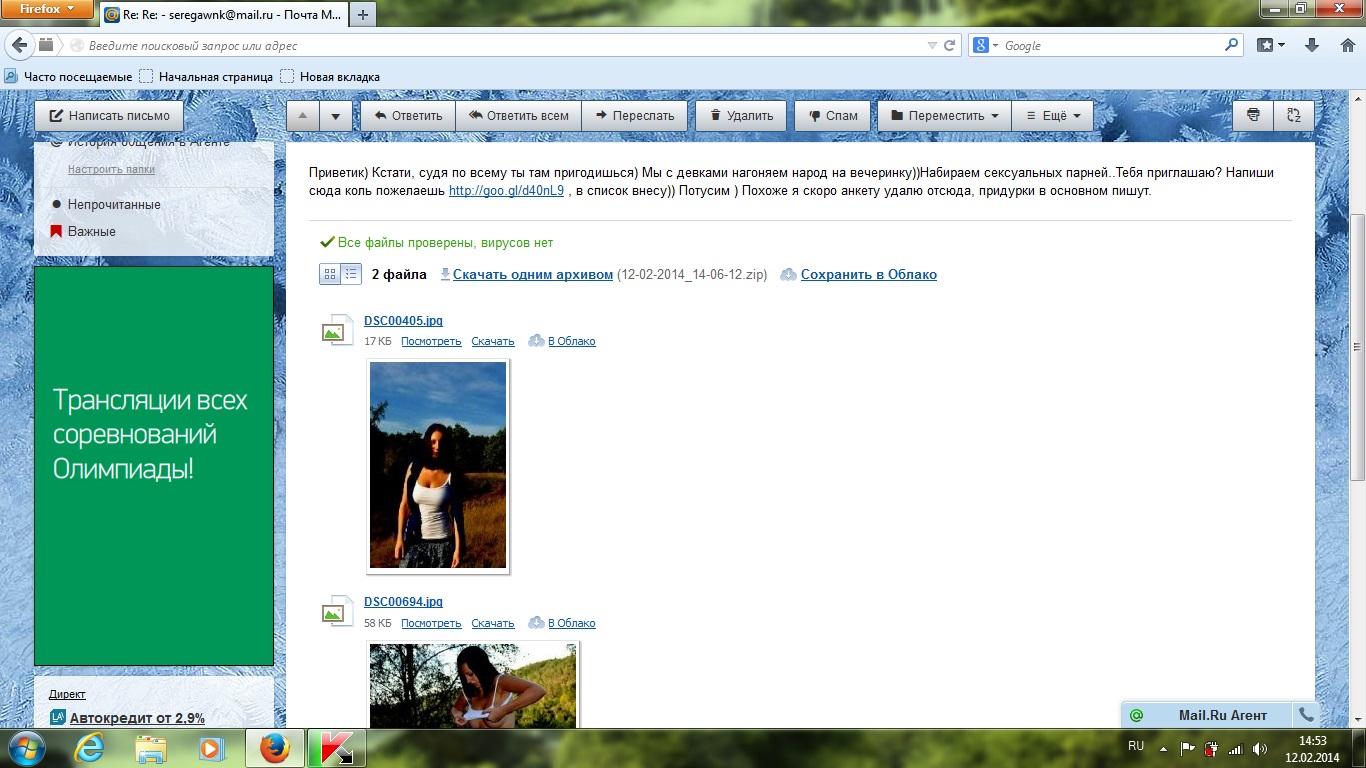1366x768 pixels.
Task: Open Kaspersky from the taskbar
Action: 336,748
